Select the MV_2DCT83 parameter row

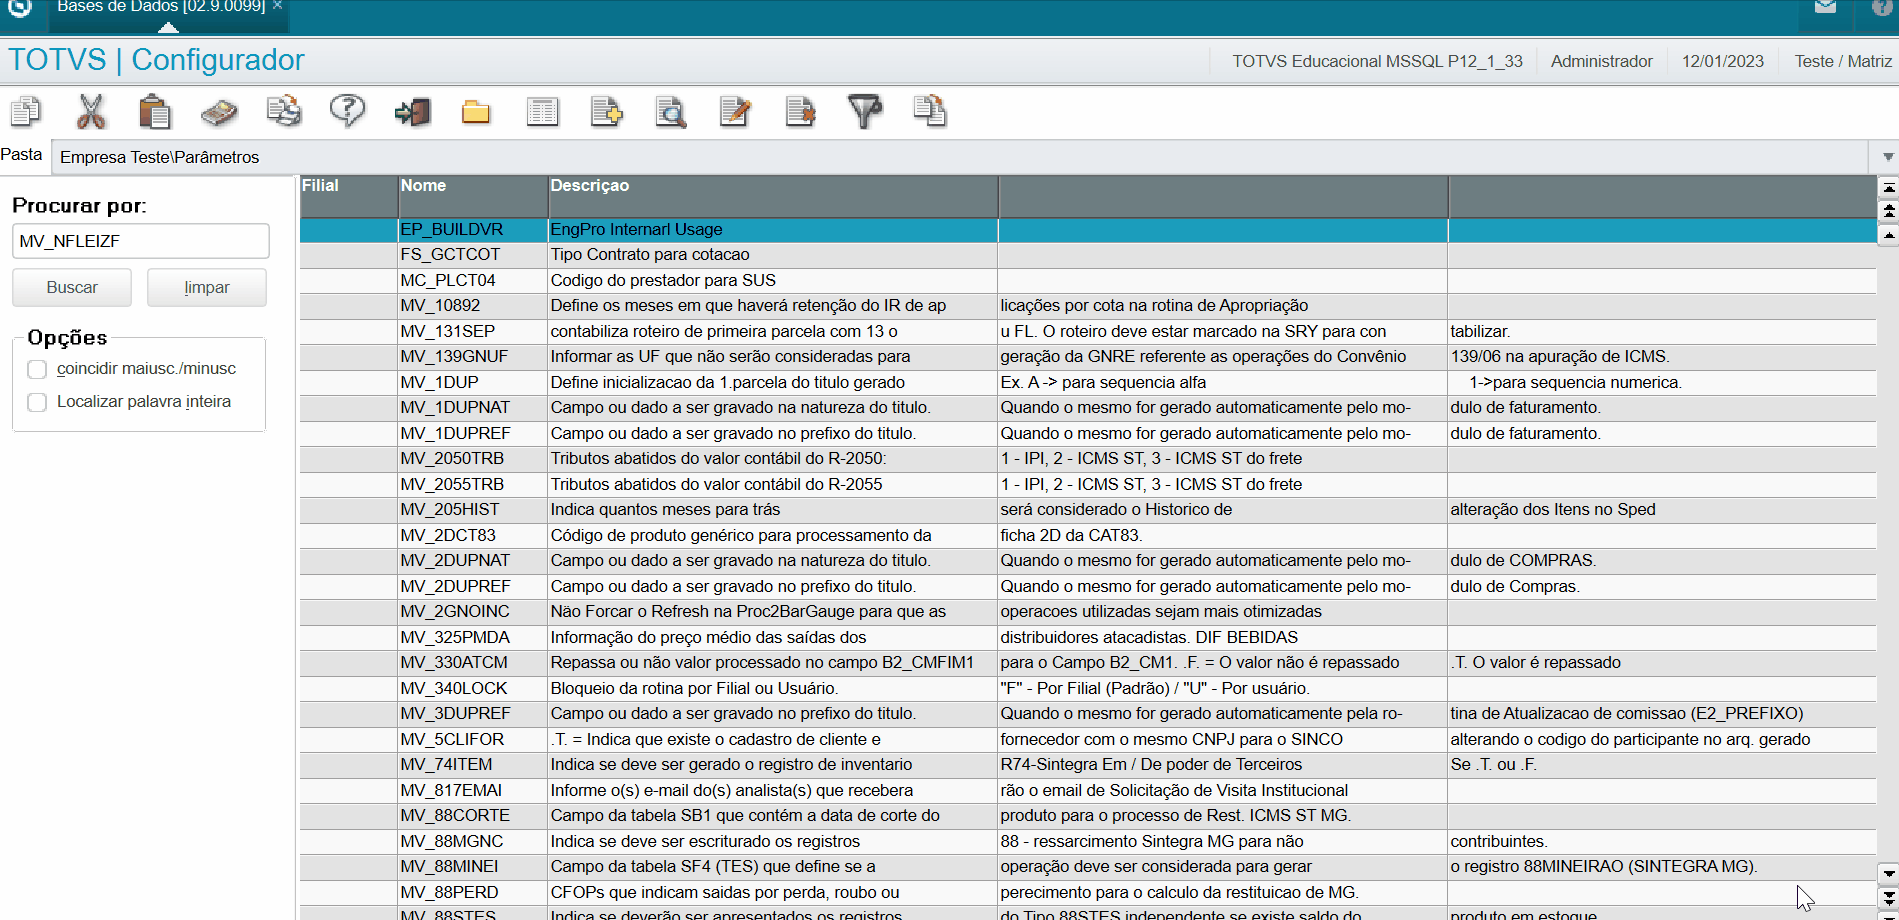click(x=1088, y=536)
